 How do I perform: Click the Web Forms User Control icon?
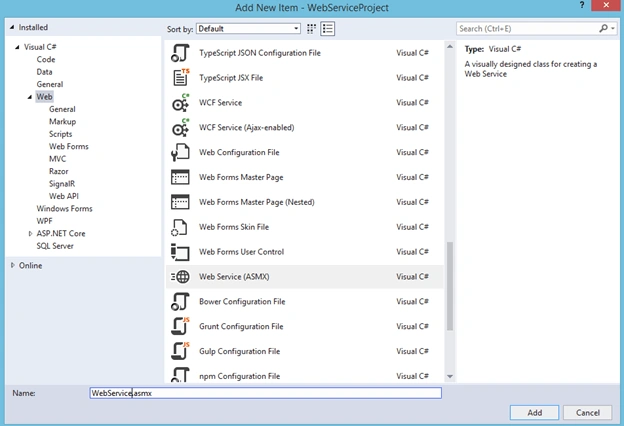tap(180, 252)
